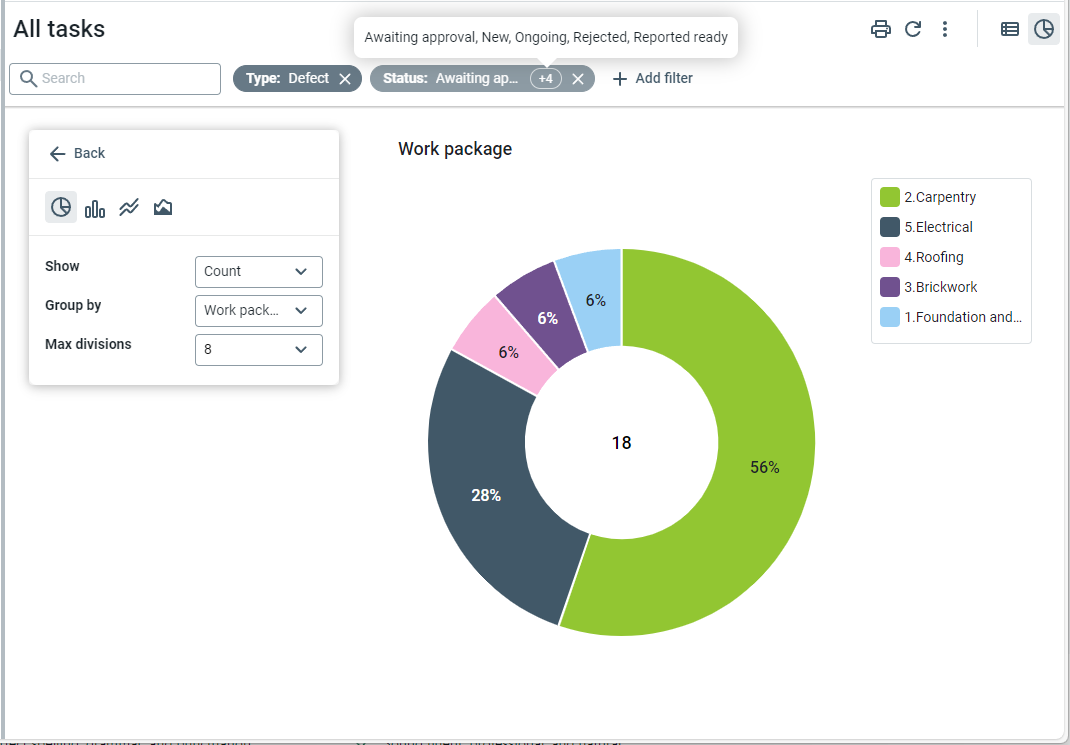Switch to chart view
1070x745 pixels.
coord(1043,29)
